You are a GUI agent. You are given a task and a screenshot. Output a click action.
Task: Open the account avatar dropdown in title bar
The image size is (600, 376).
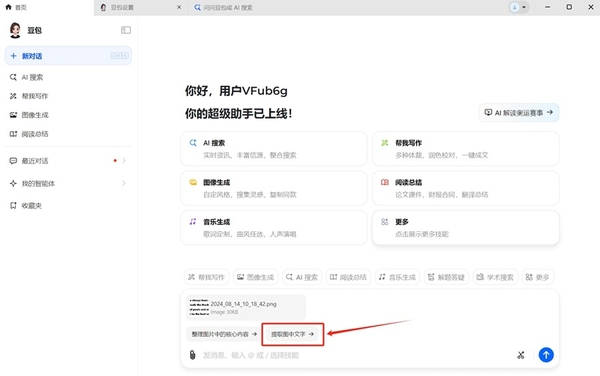pyautogui.click(x=519, y=7)
